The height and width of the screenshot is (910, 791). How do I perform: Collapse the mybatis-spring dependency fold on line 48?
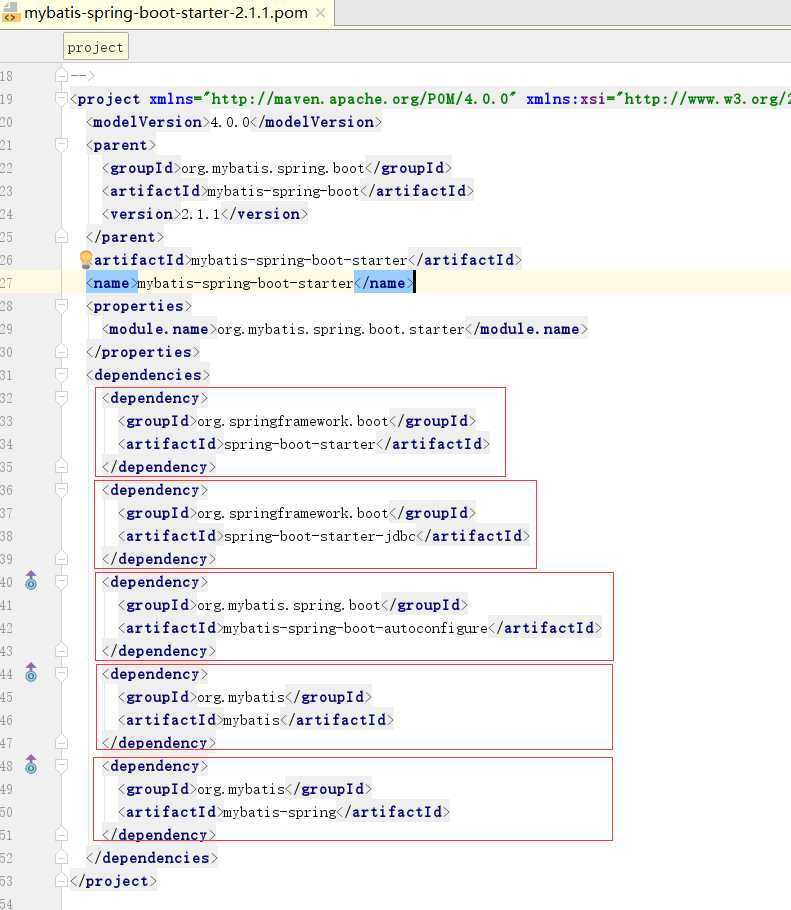[62, 765]
